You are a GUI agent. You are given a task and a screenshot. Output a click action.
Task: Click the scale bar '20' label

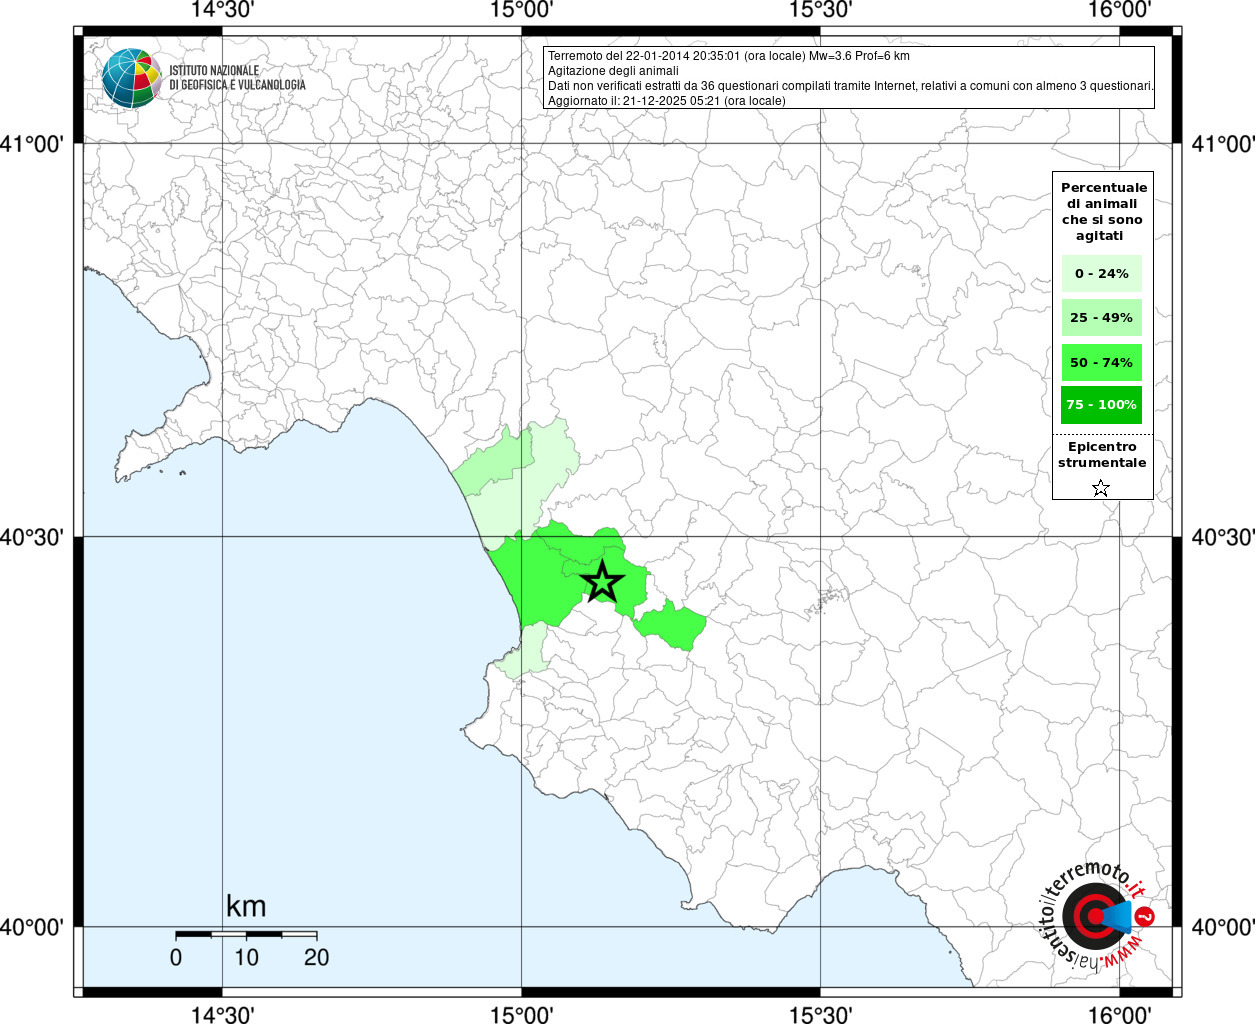[x=316, y=957]
